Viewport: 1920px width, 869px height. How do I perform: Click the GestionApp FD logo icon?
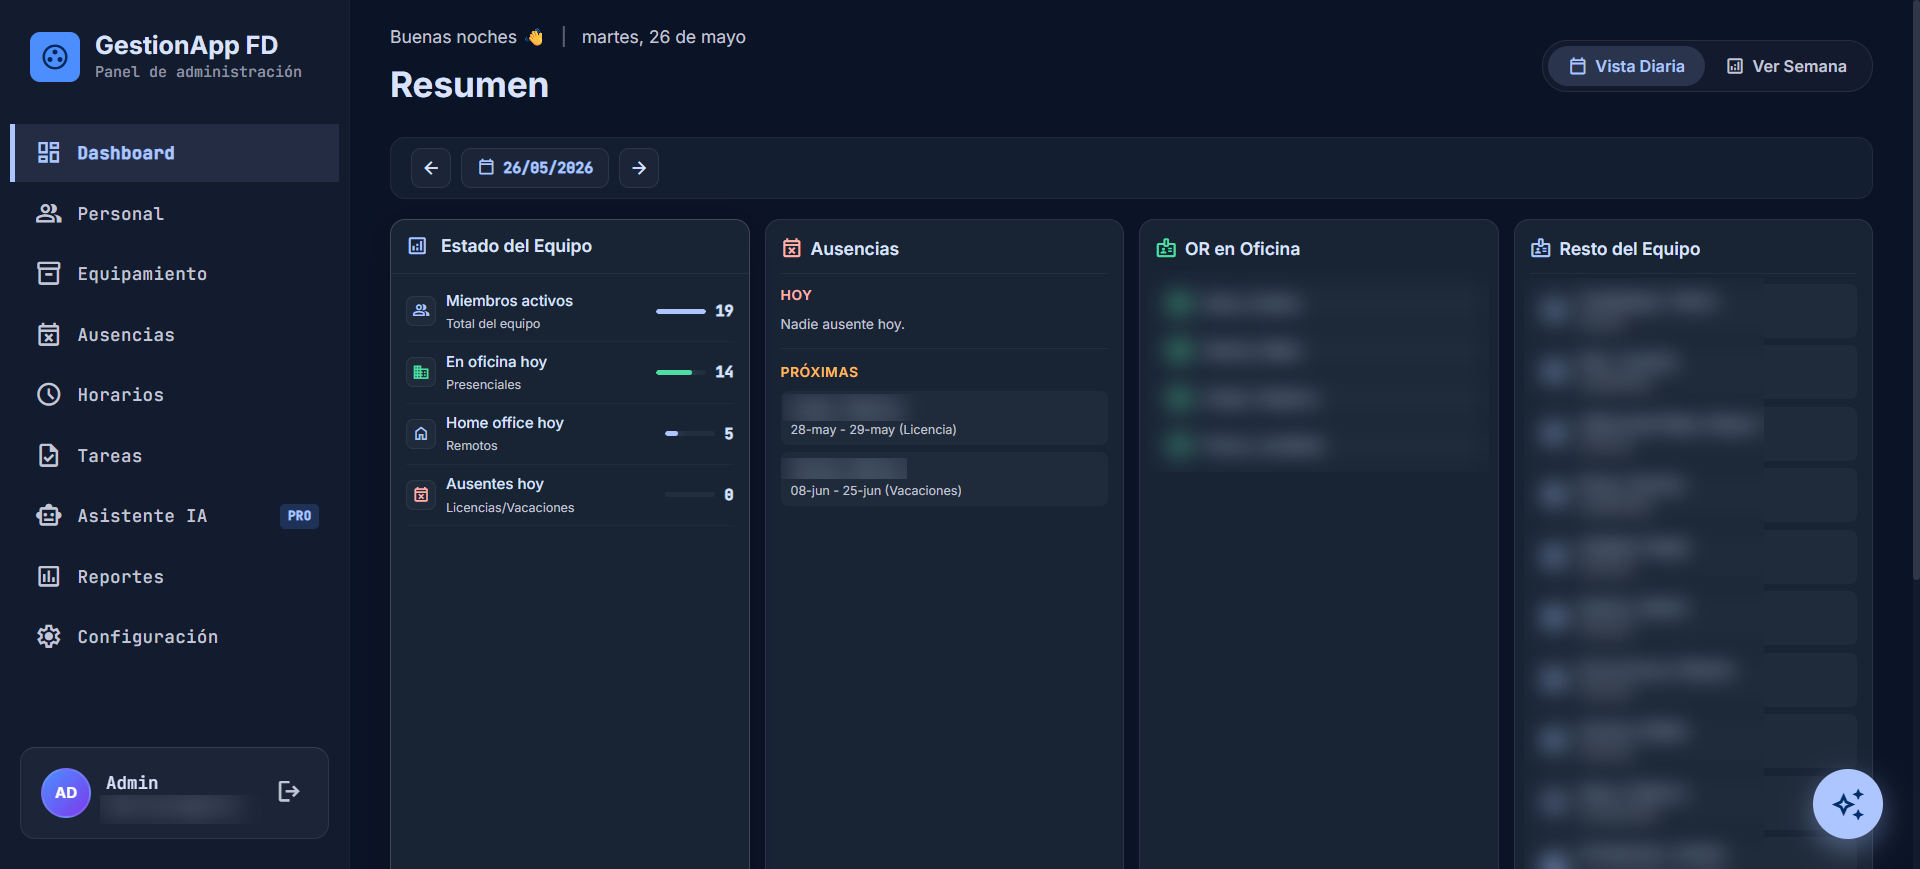(x=55, y=57)
